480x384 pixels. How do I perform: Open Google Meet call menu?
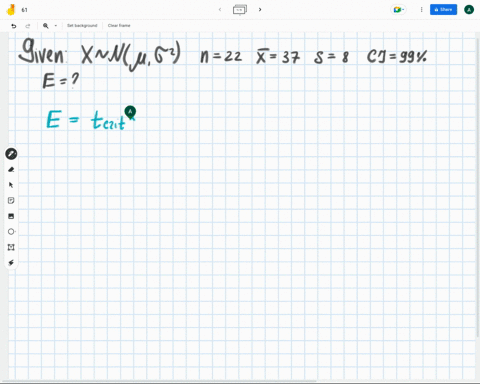398,10
